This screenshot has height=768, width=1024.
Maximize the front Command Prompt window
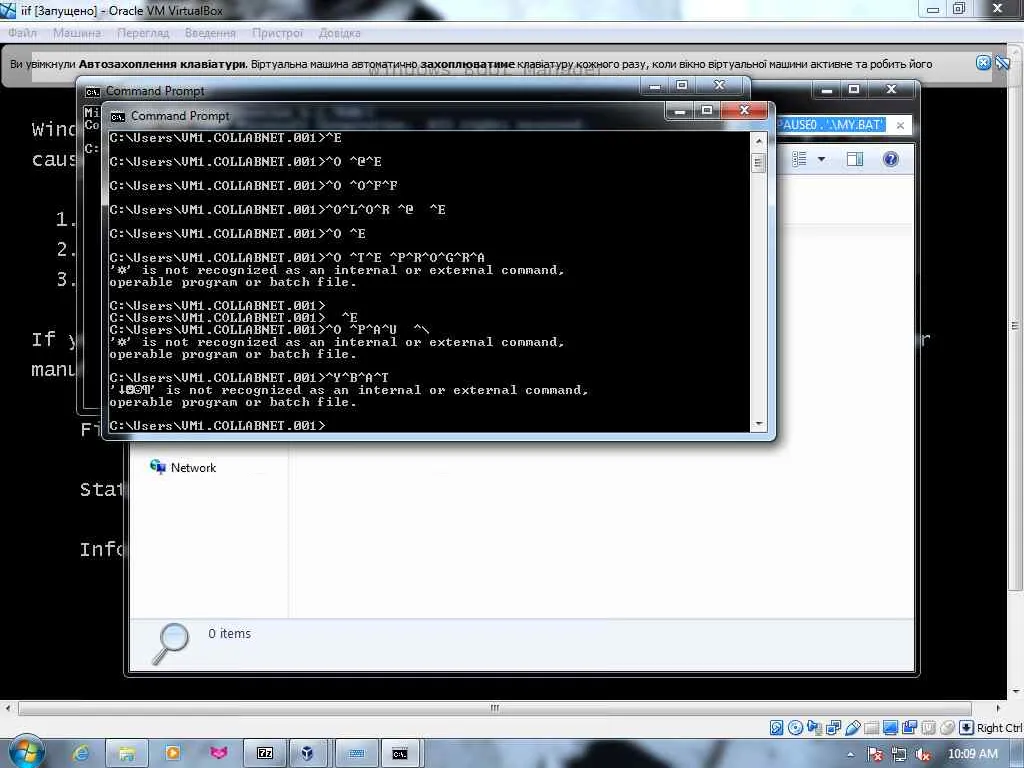click(707, 110)
